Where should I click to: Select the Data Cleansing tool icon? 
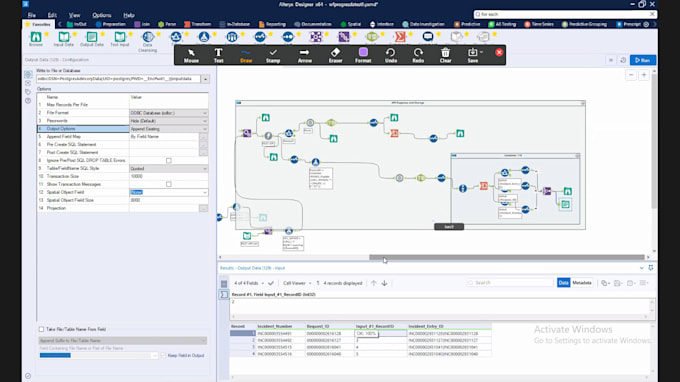(148, 37)
